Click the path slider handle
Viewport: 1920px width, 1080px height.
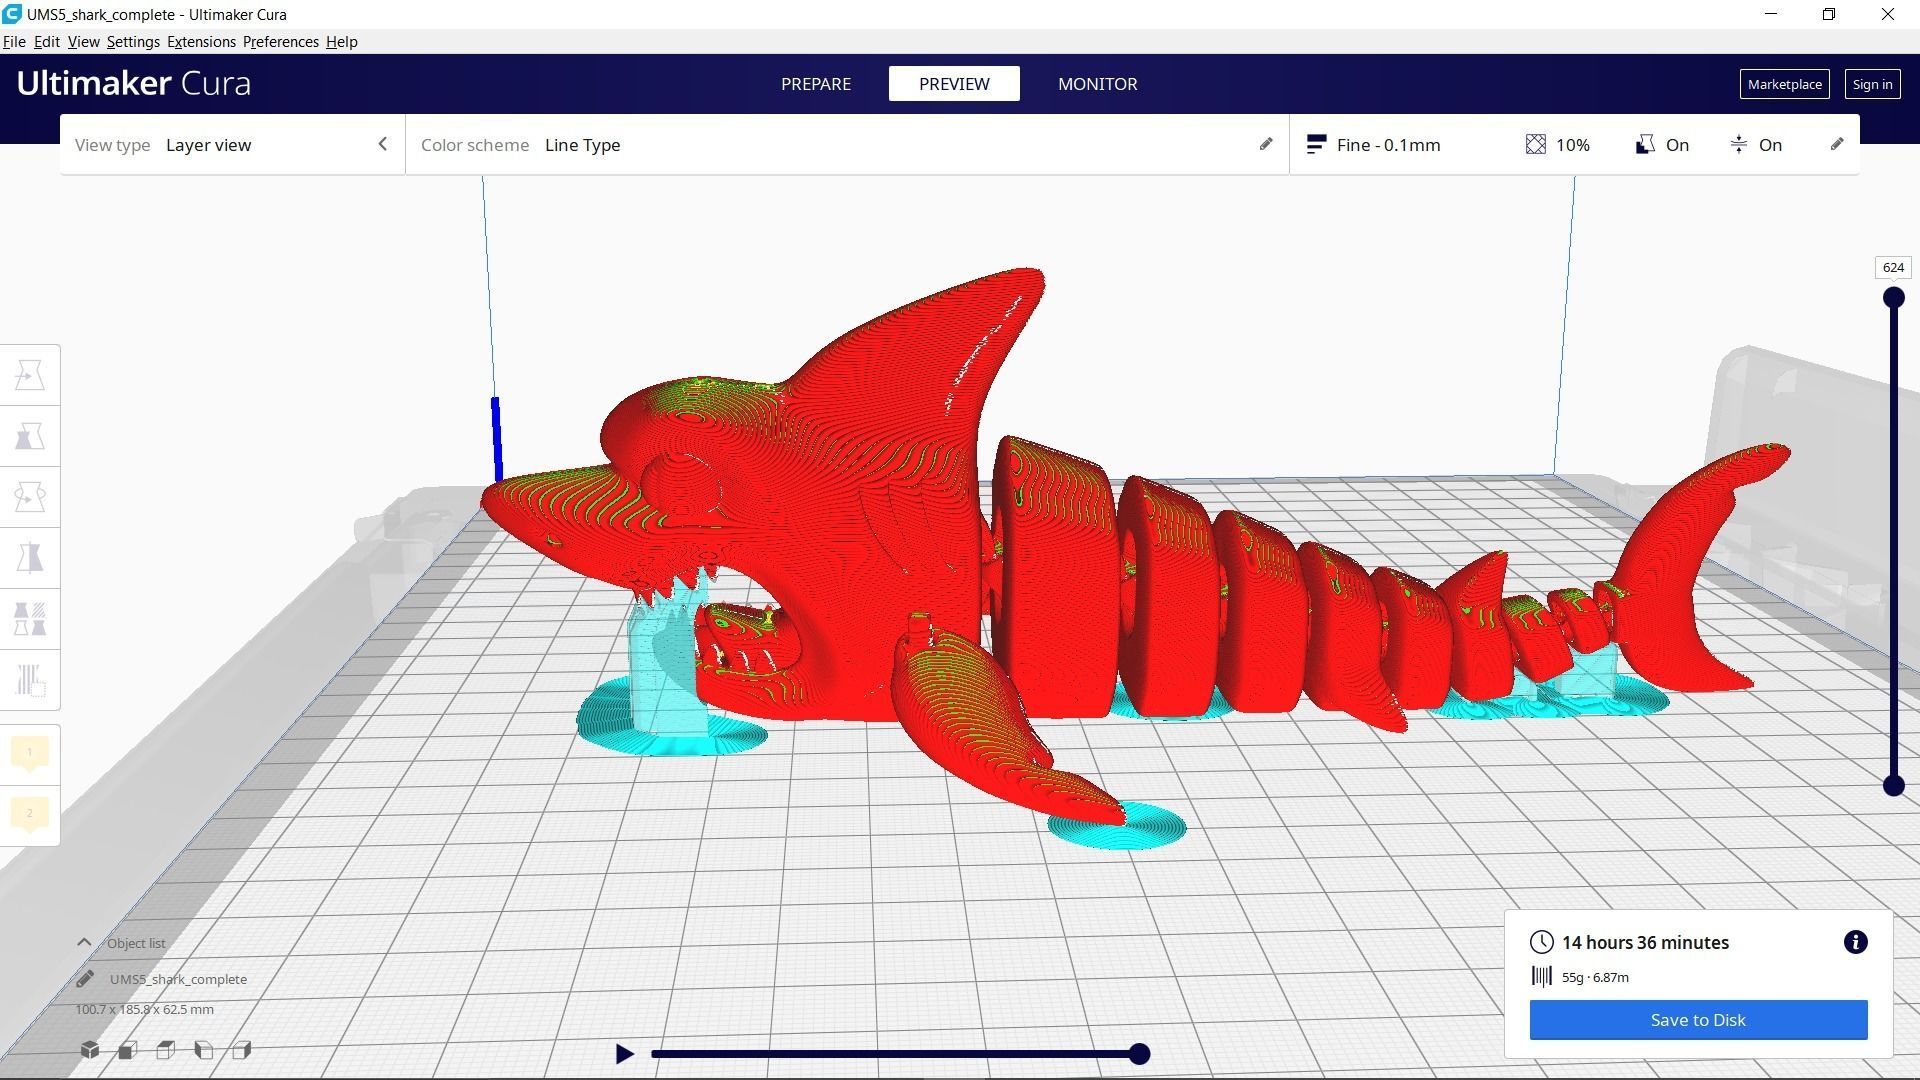1139,1053
